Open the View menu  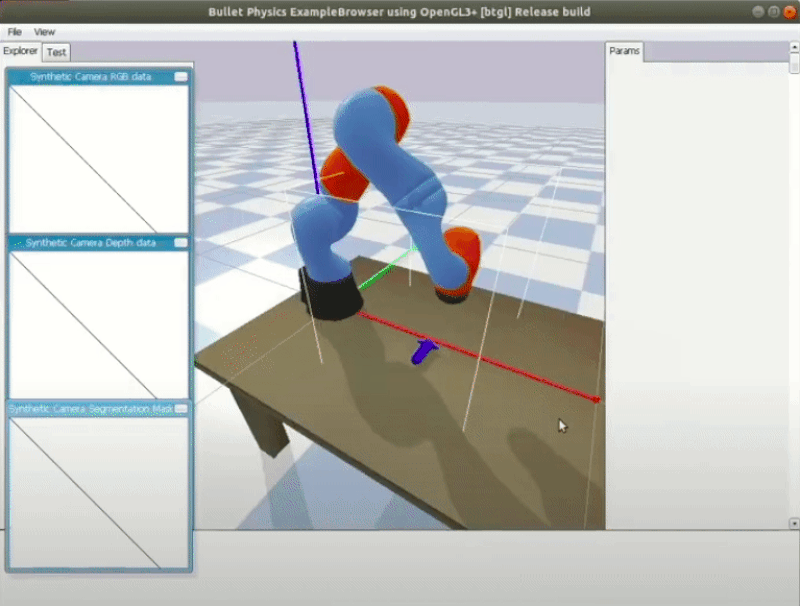pos(45,32)
